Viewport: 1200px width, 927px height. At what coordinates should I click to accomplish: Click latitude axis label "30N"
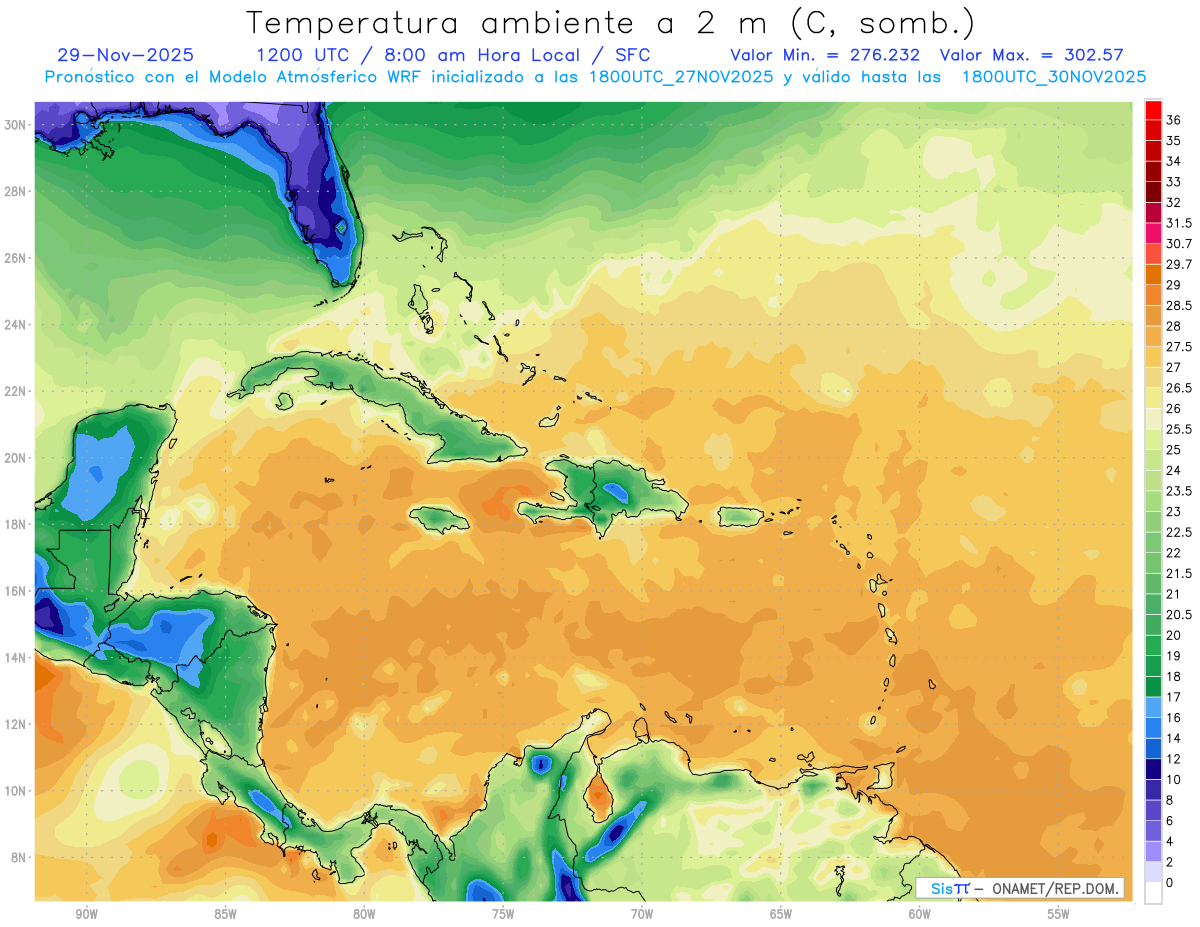15,125
